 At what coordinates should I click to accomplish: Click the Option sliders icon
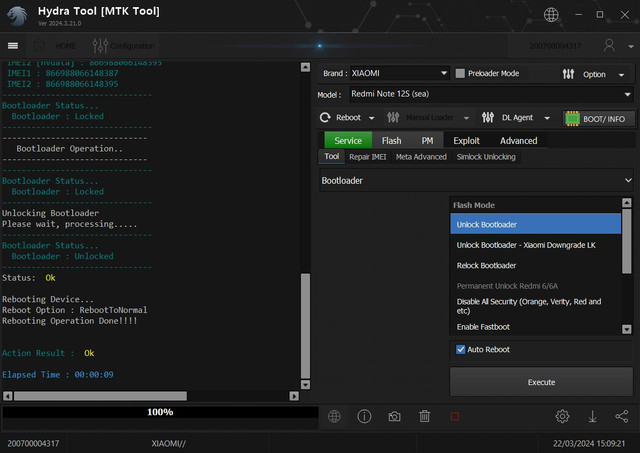pos(568,74)
